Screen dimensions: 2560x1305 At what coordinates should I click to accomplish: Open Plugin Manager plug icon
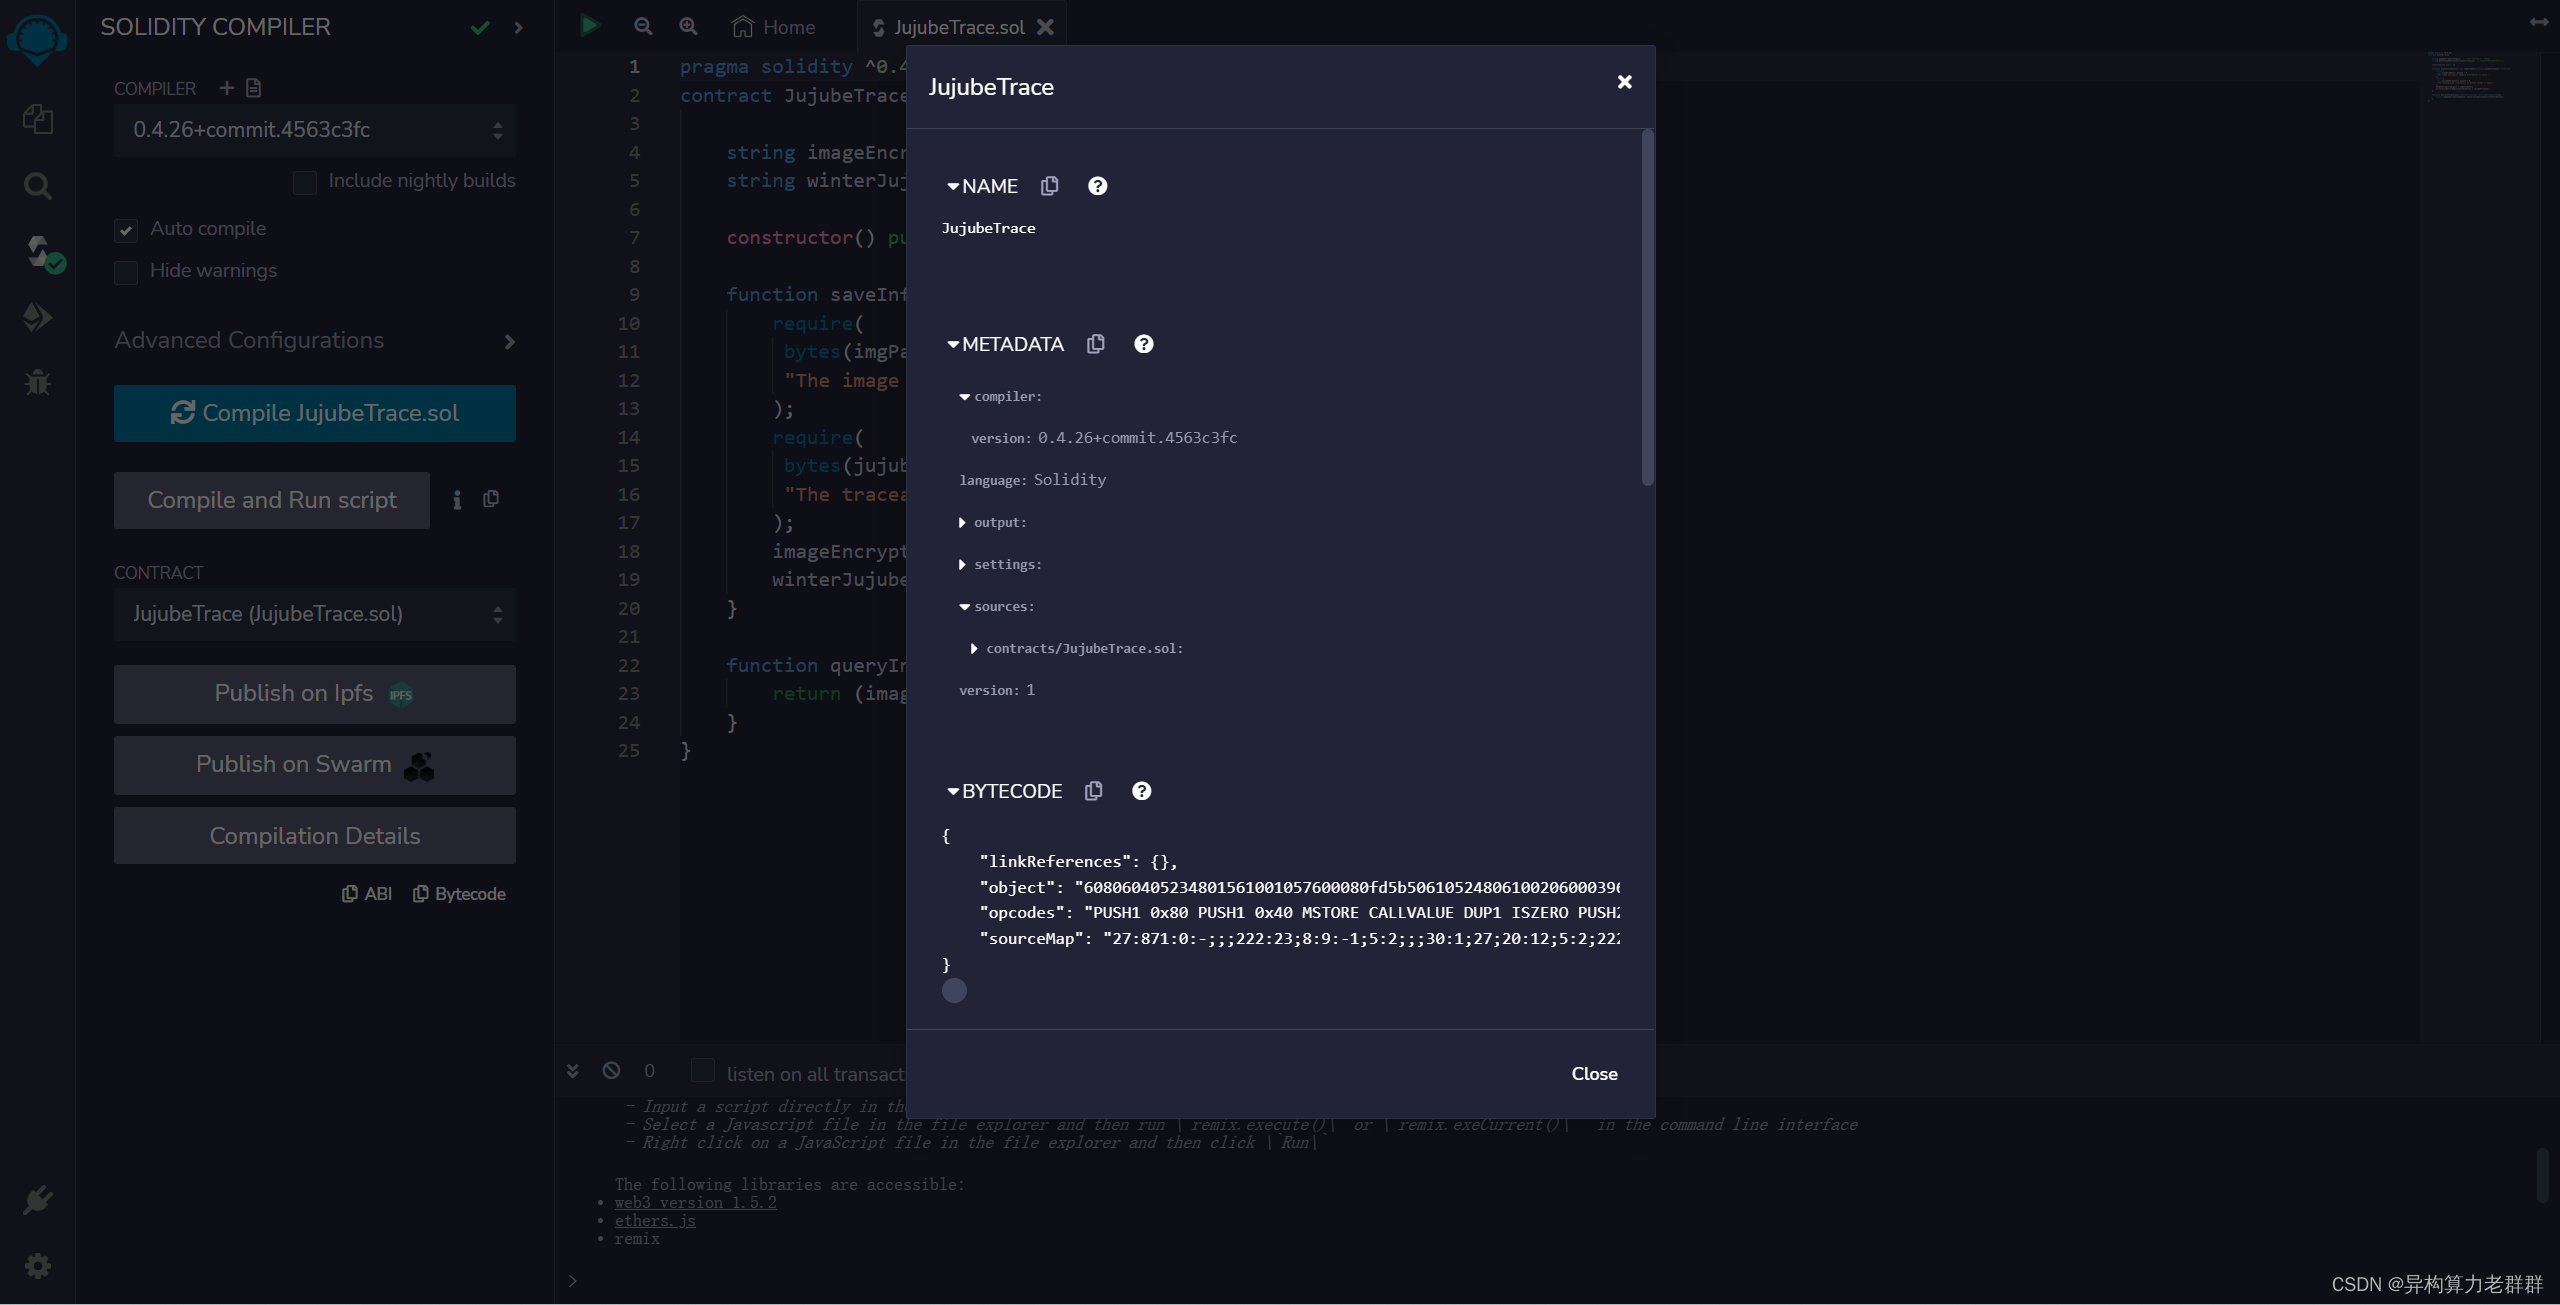(38, 1199)
